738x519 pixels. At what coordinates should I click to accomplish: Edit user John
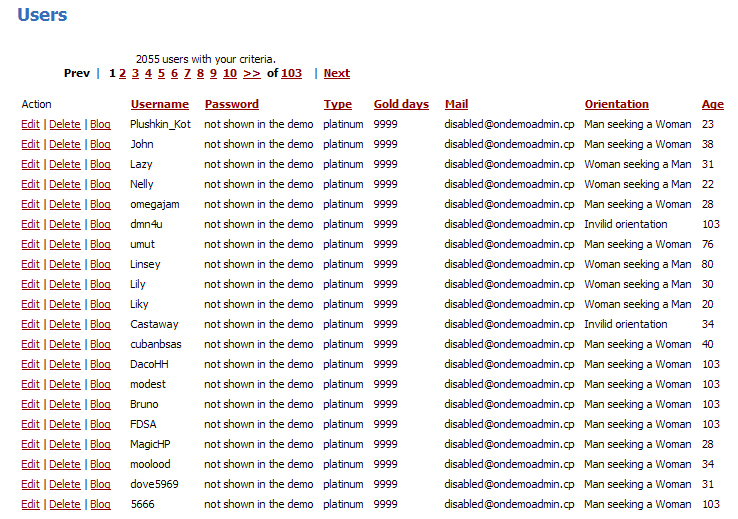(x=30, y=144)
